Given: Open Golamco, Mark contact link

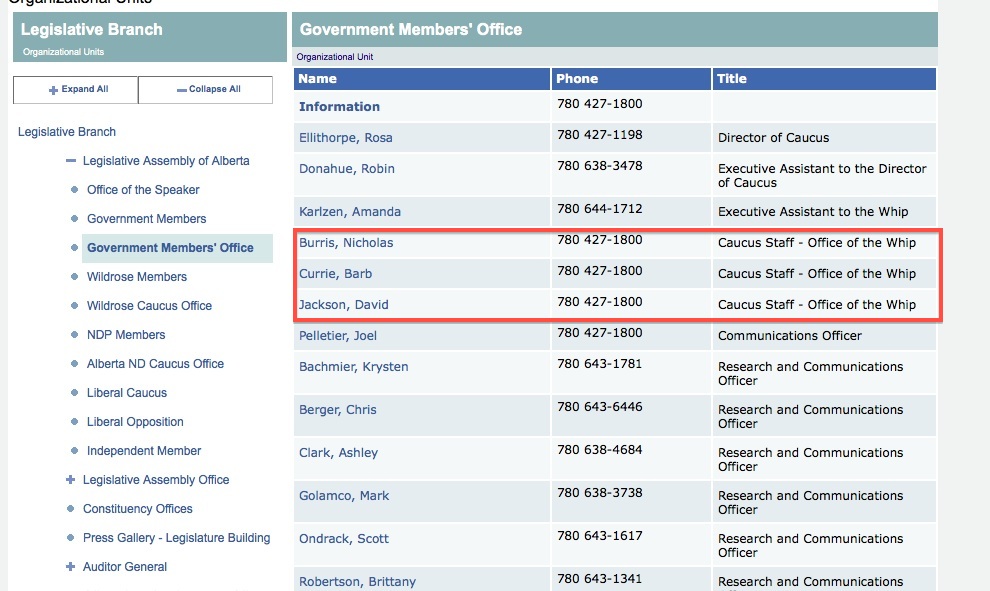Looking at the screenshot, I should point(343,496).
